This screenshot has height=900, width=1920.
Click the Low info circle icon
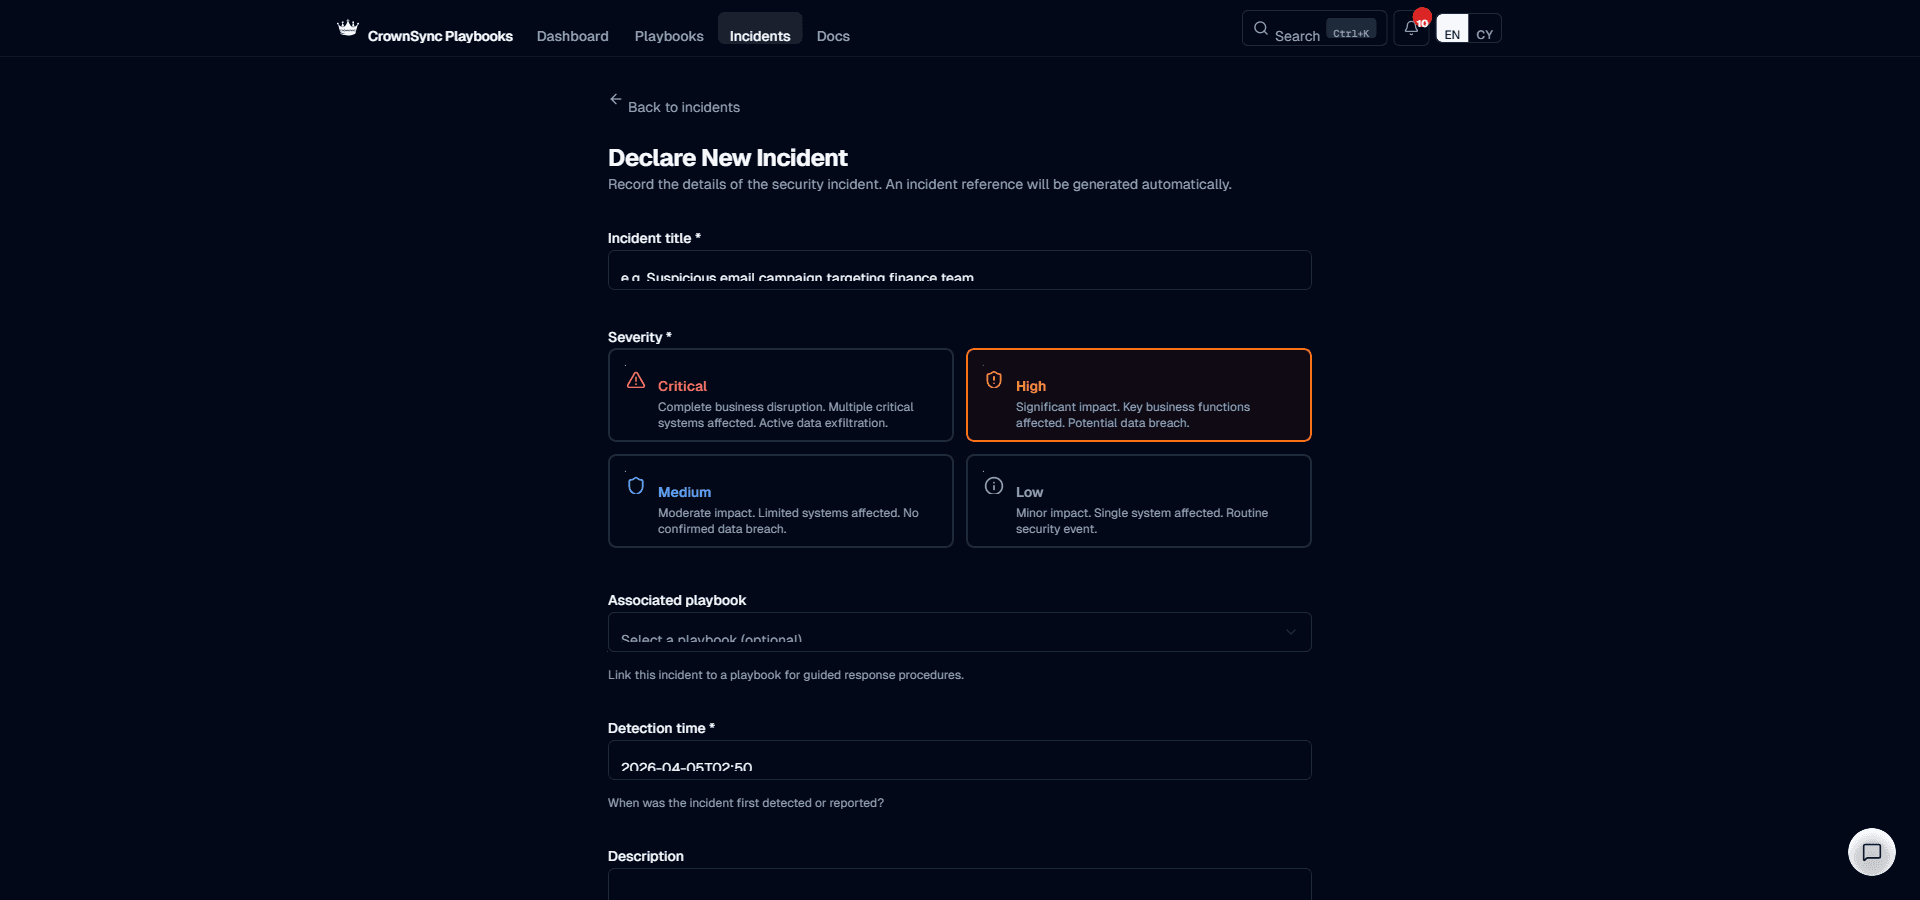point(994,486)
